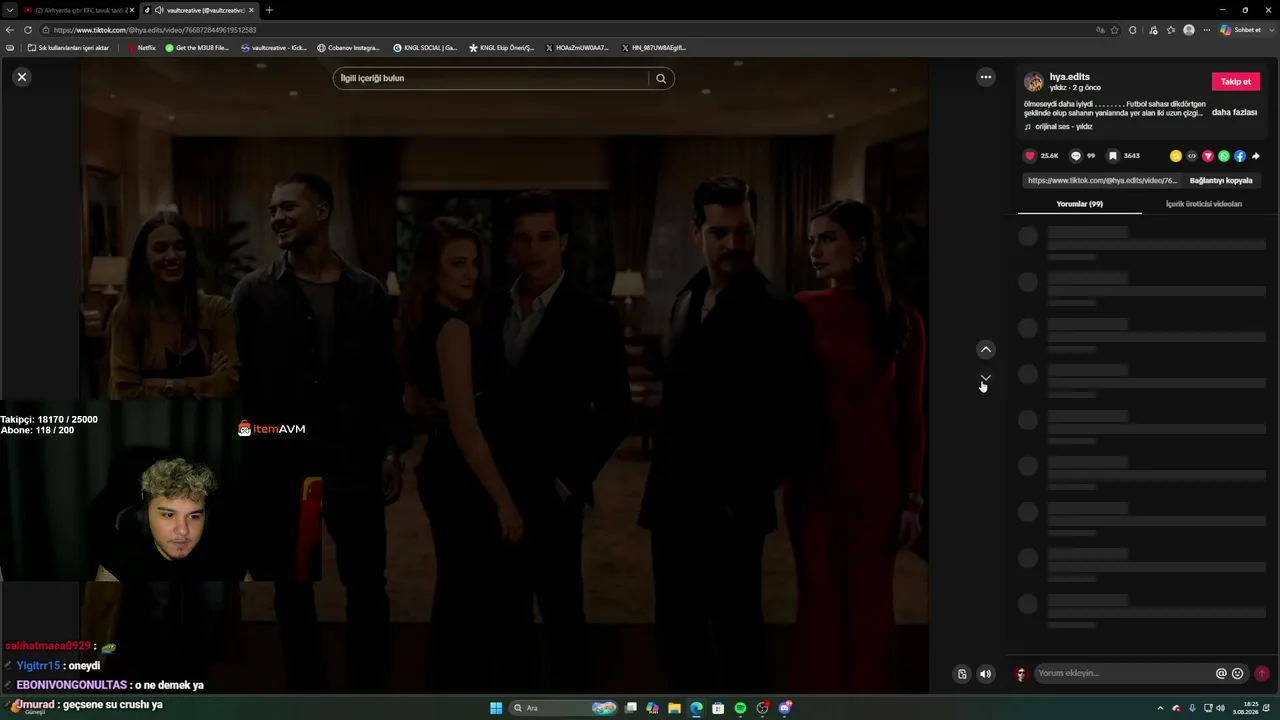Screen dimensions: 1280x720
Task: Open File Explorer from the taskbar
Action: (675, 708)
